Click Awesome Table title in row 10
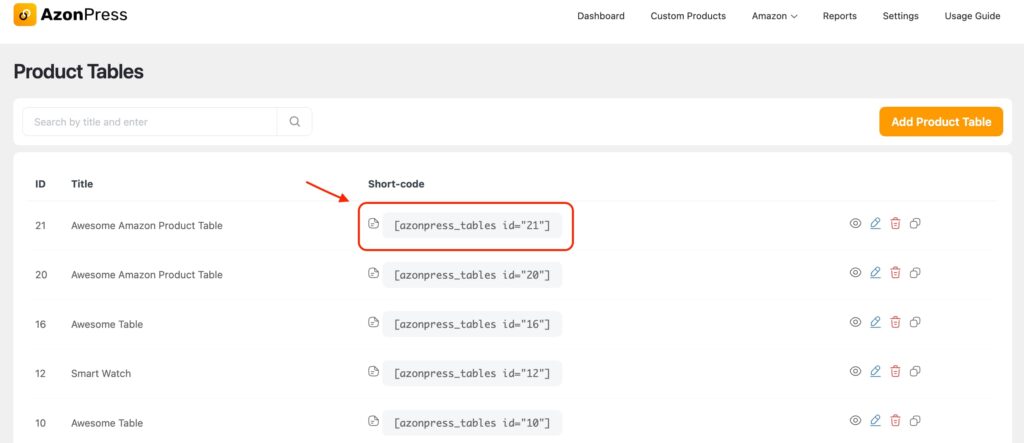Viewport: 1024px width, 443px height. (107, 423)
